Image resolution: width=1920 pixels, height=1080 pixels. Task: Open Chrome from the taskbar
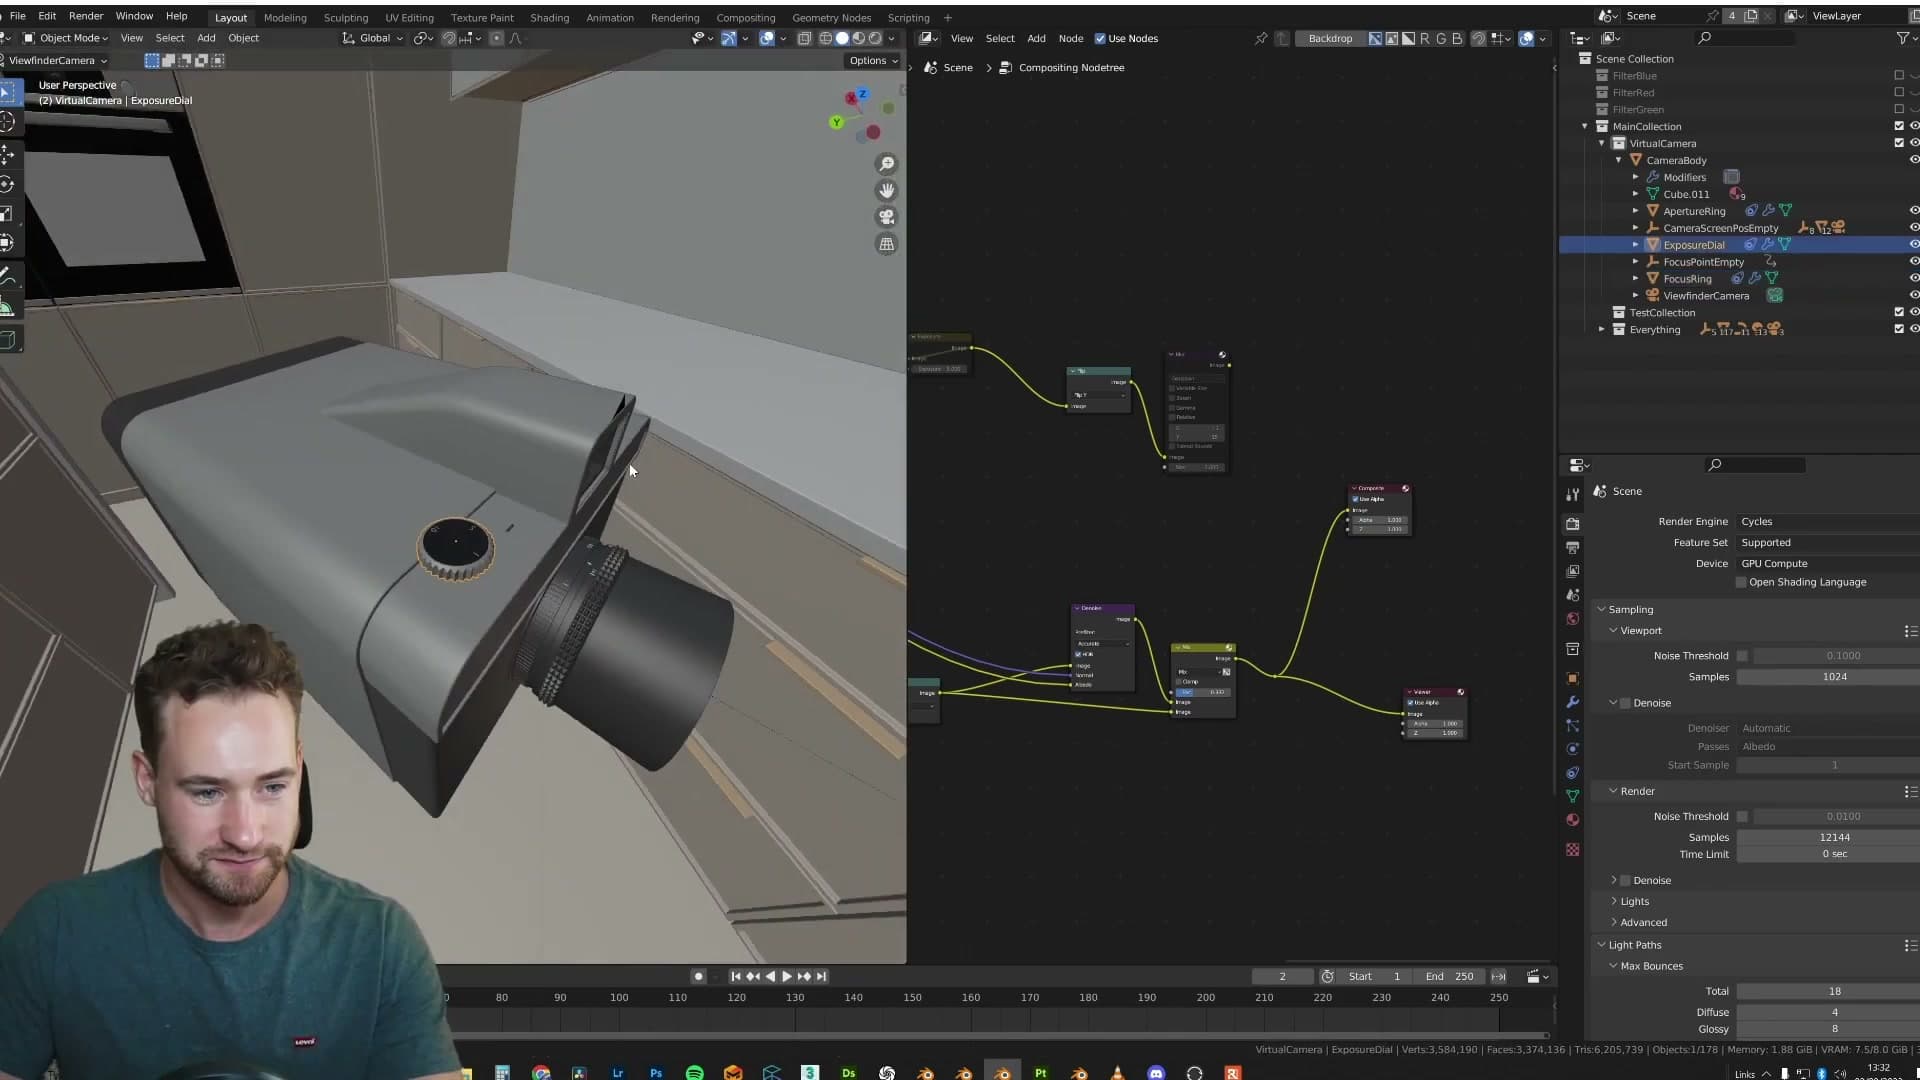pos(541,1073)
